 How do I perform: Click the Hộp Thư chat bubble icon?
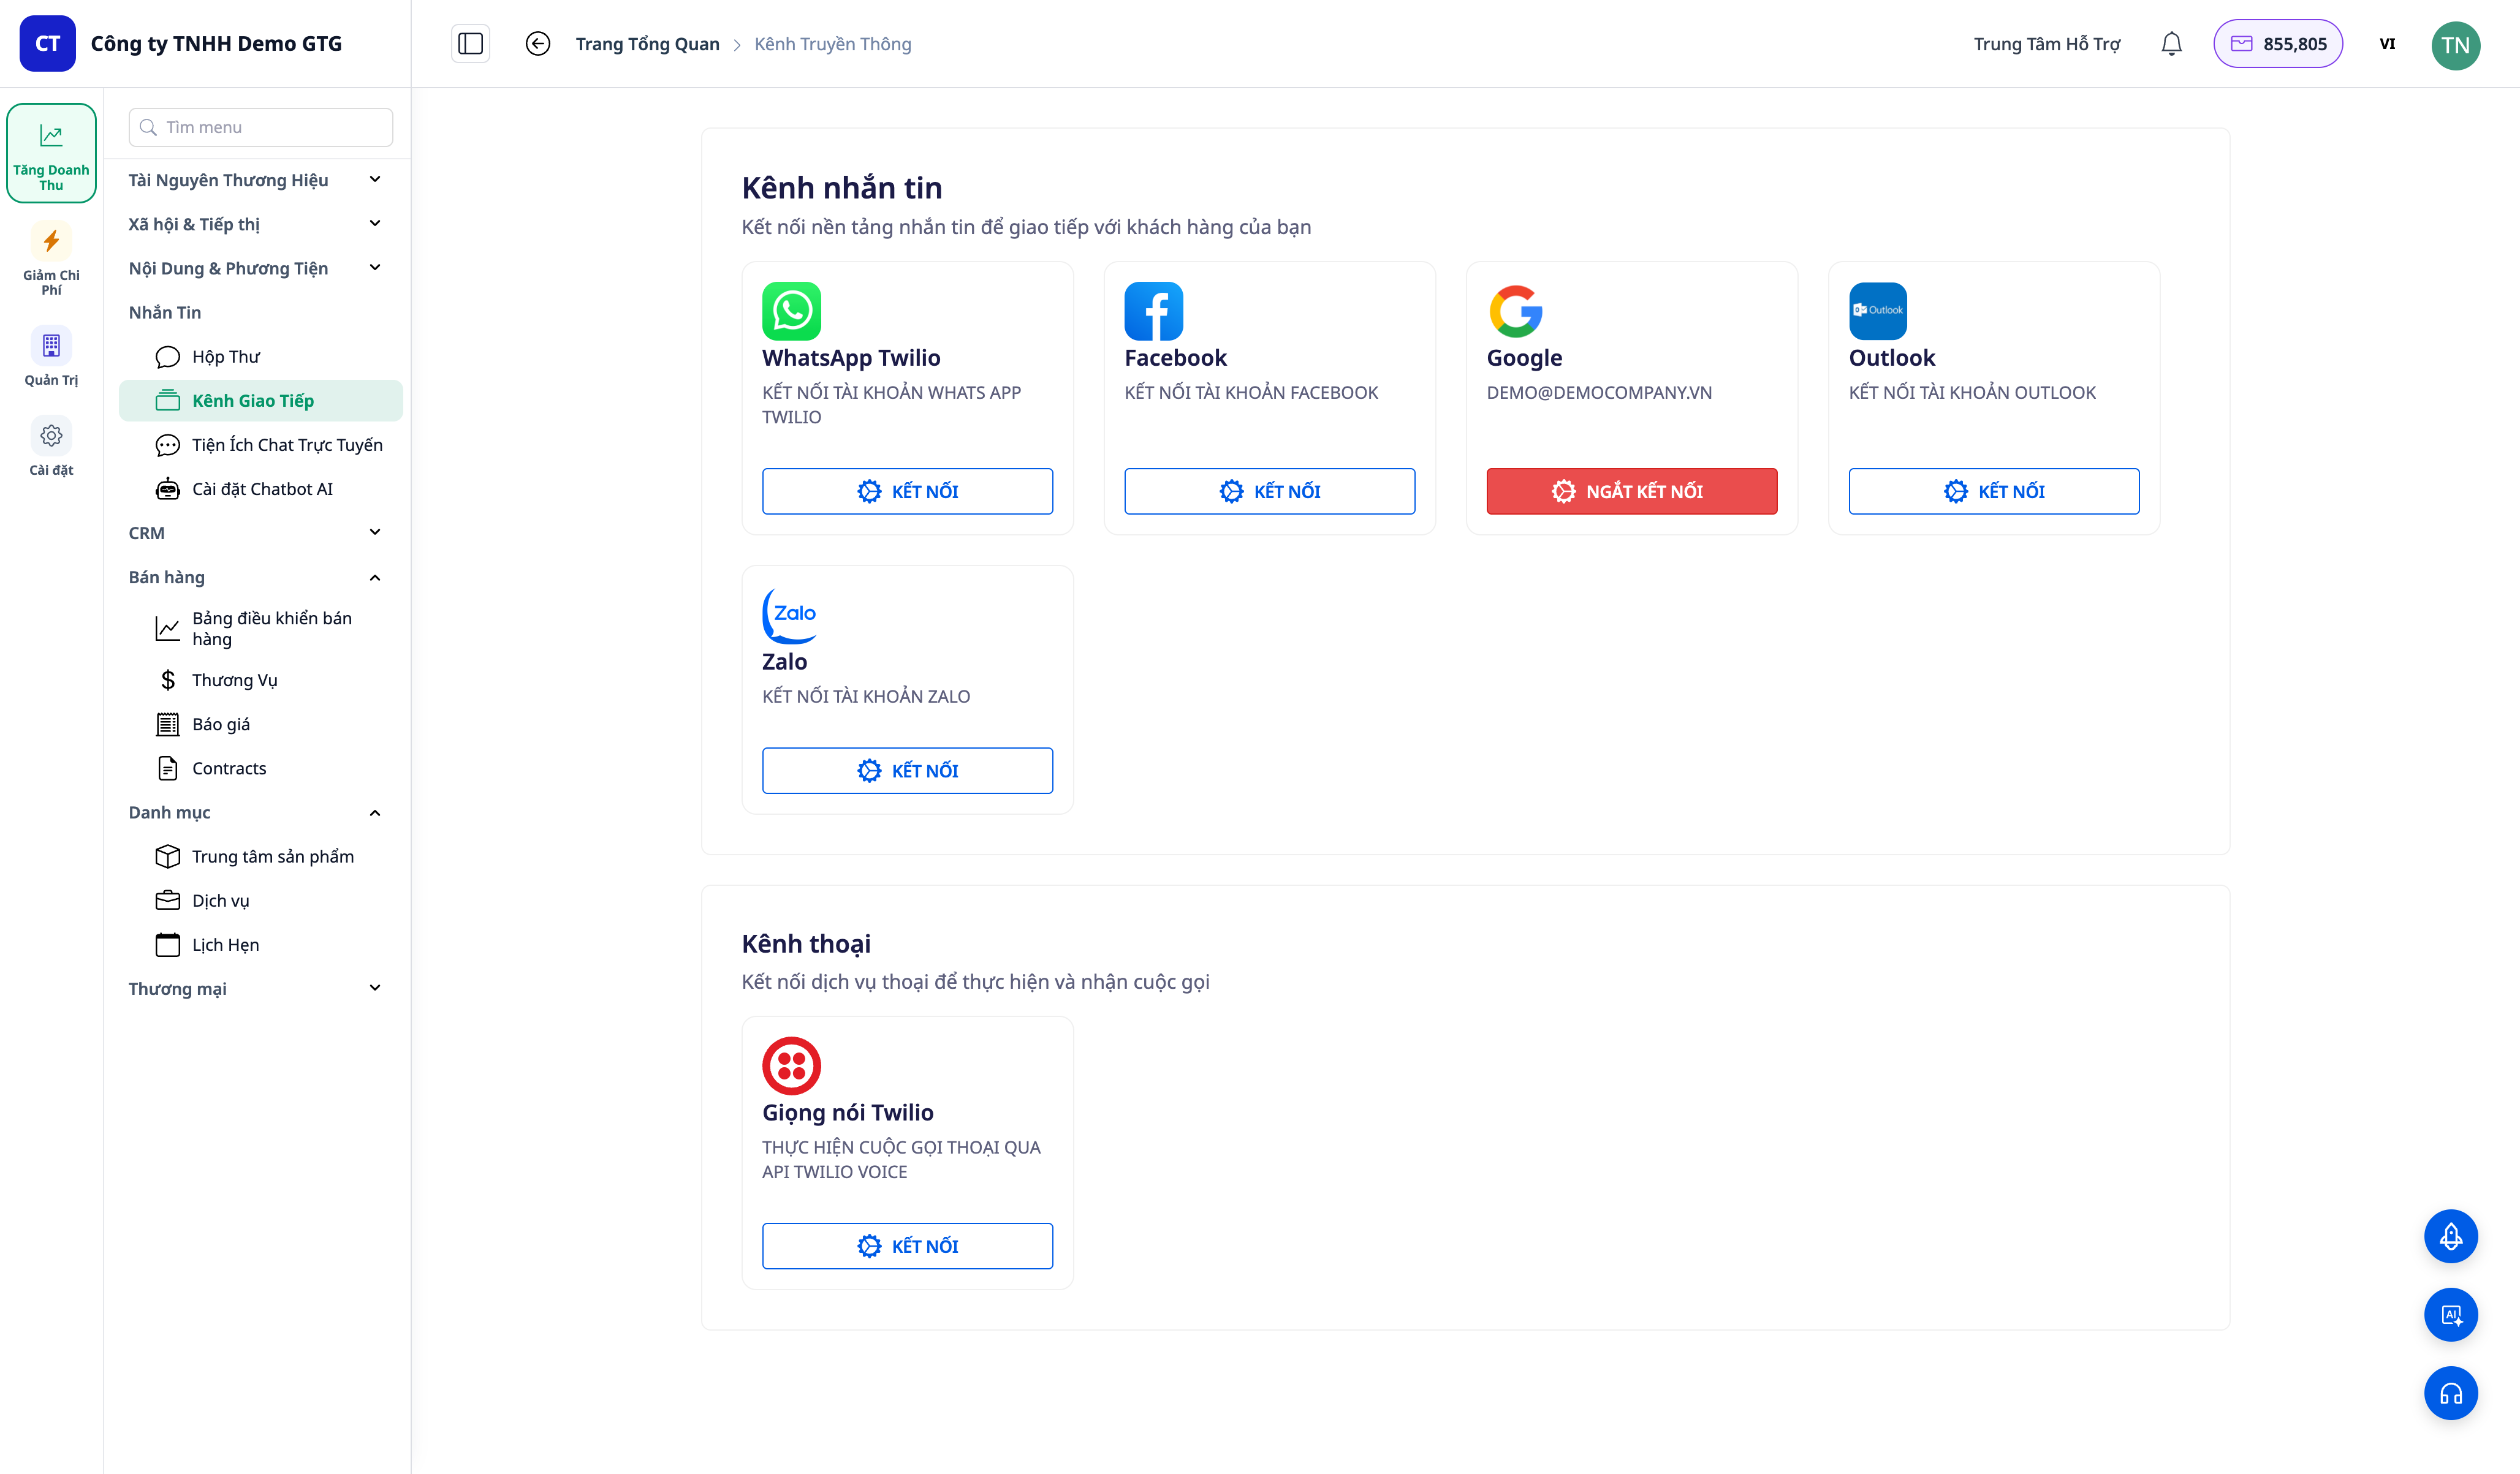click(168, 357)
